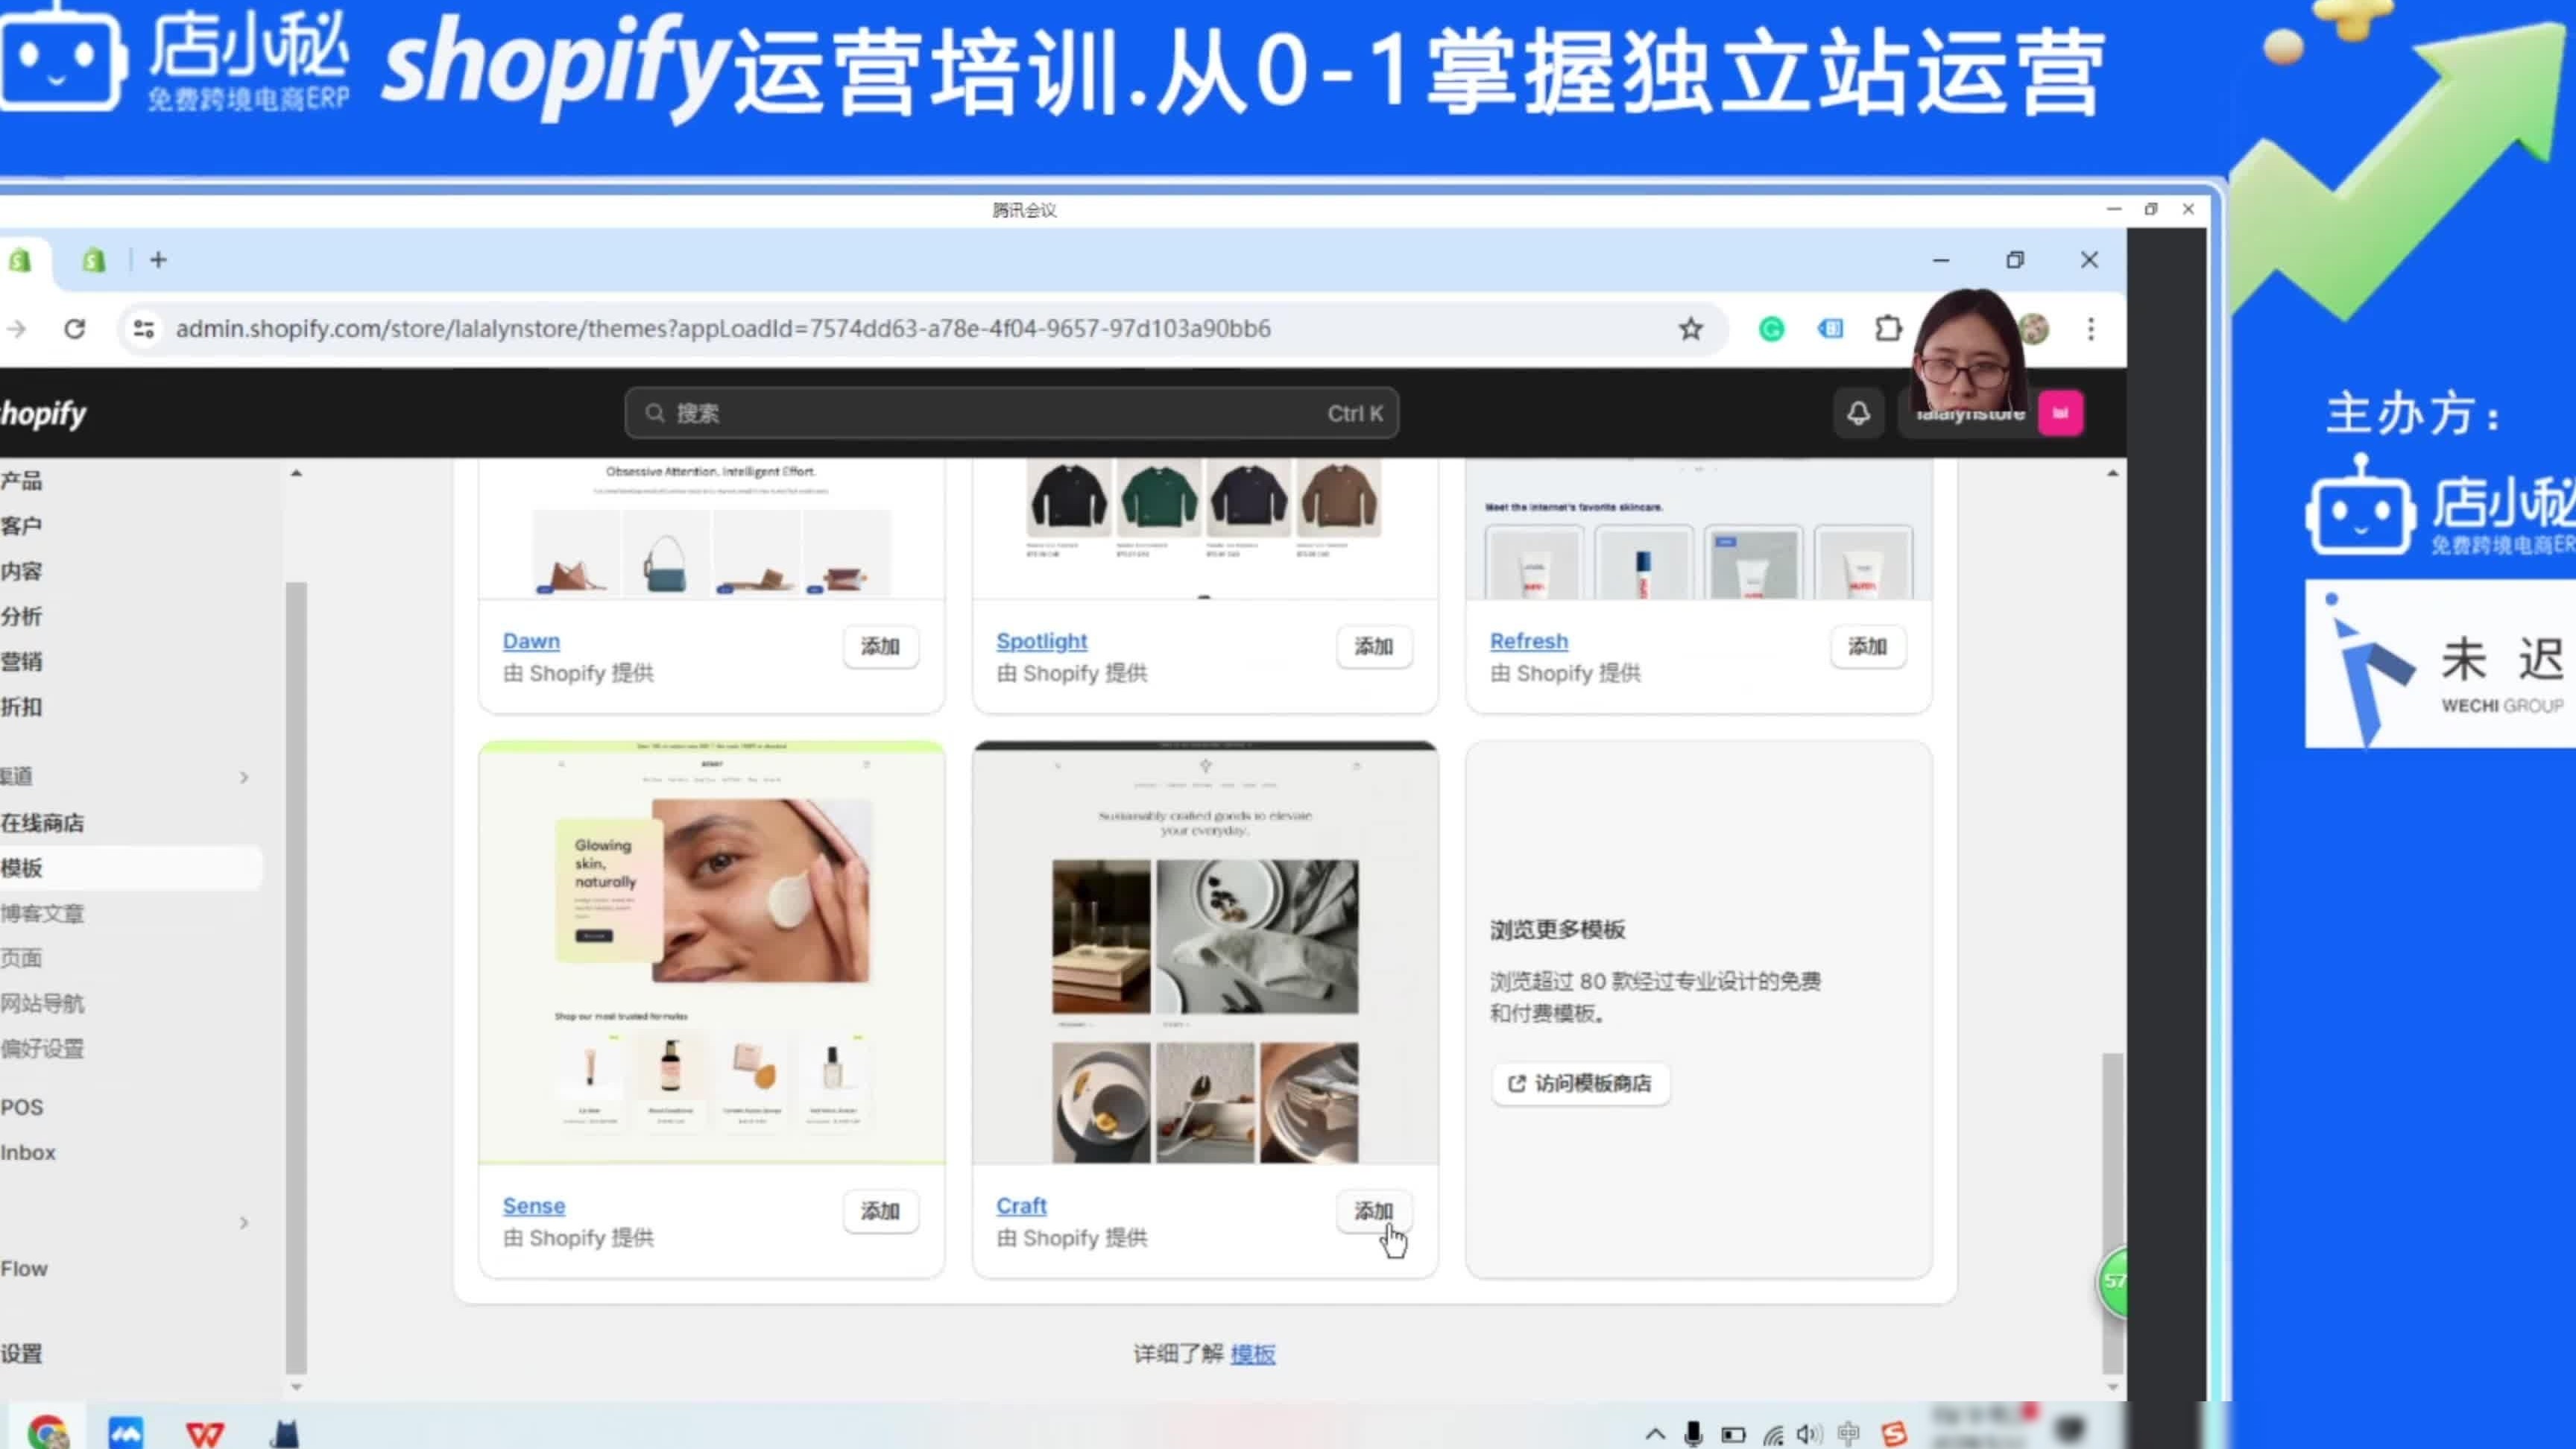Add the Craft theme

click(x=1374, y=1212)
